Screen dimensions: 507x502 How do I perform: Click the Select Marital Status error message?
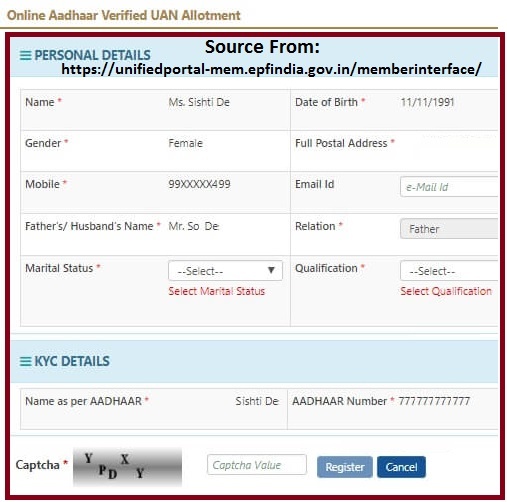[217, 291]
